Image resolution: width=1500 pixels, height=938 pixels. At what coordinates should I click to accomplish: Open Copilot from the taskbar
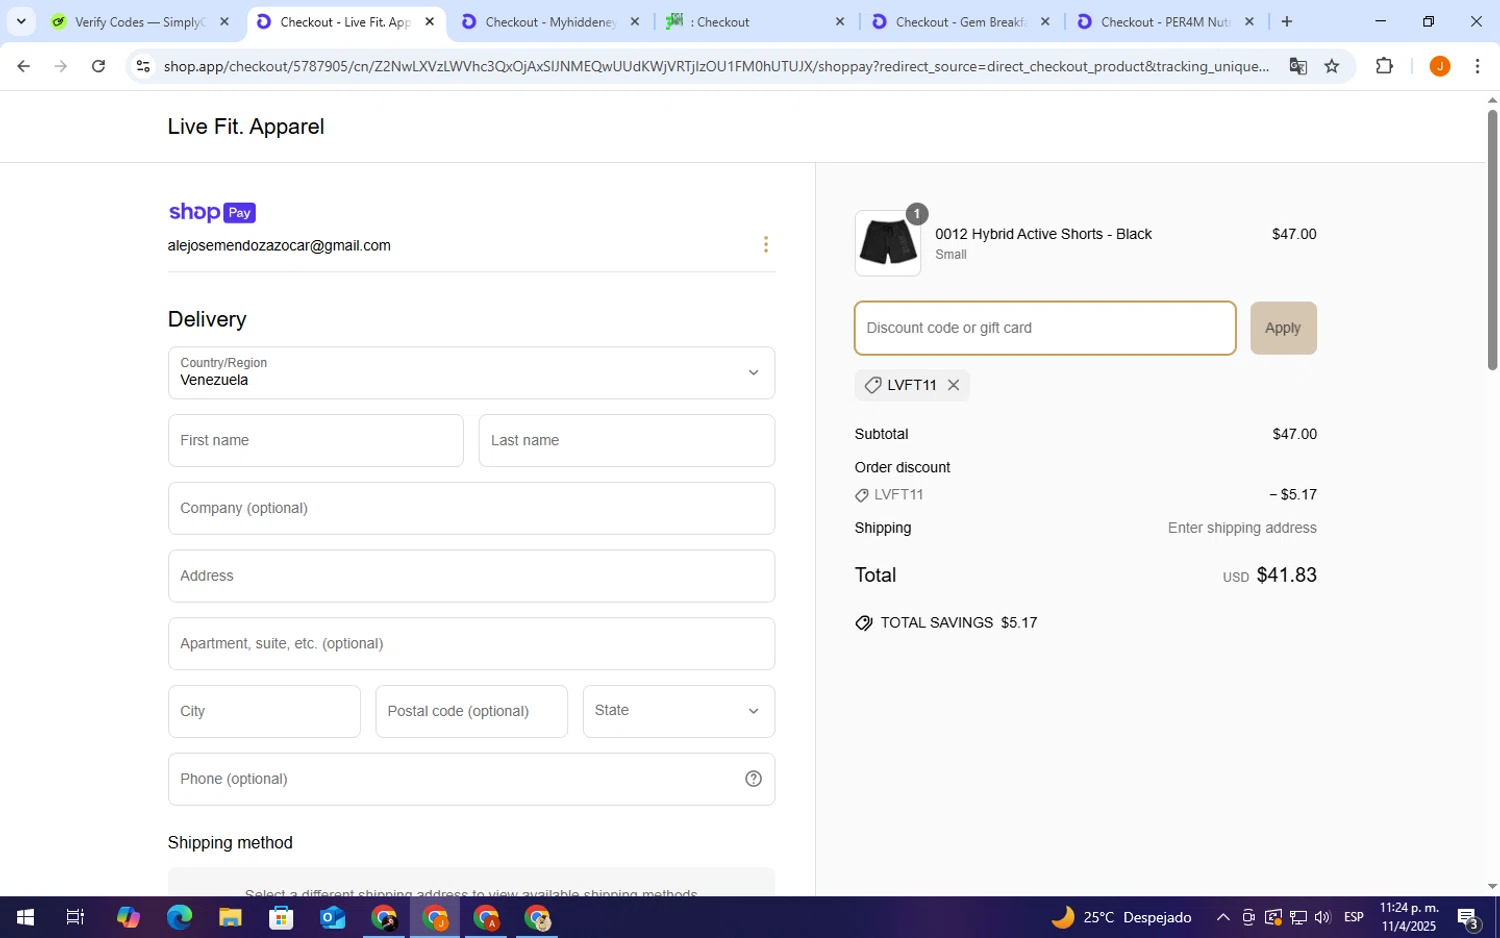click(x=128, y=917)
